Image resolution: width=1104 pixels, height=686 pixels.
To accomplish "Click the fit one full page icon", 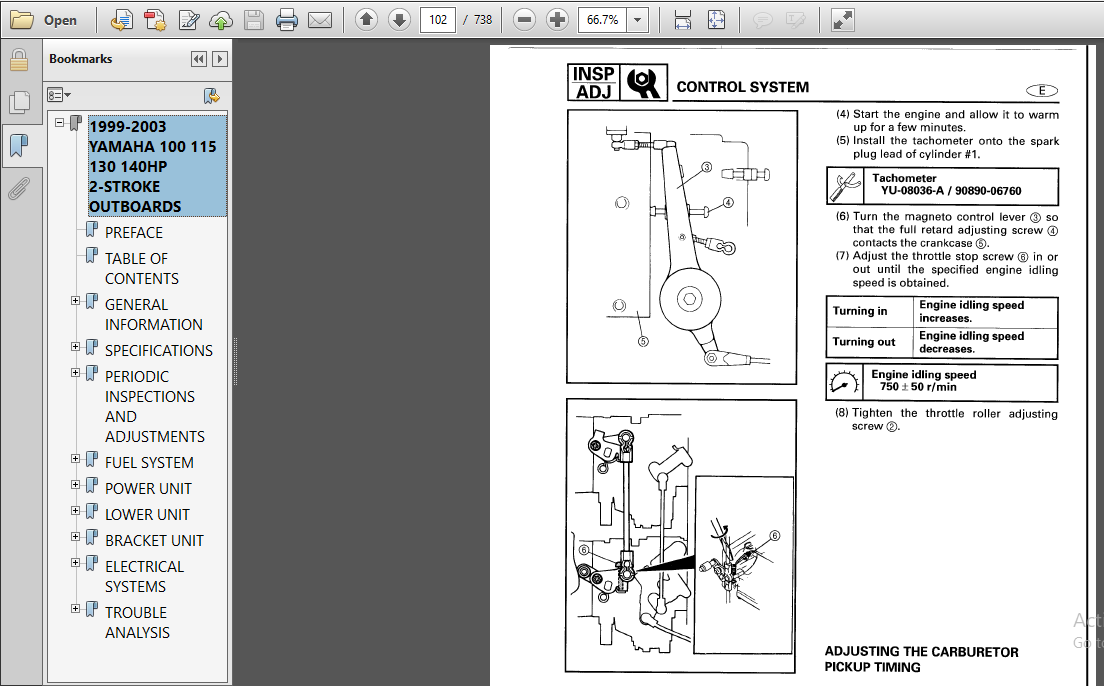I will (x=716, y=20).
